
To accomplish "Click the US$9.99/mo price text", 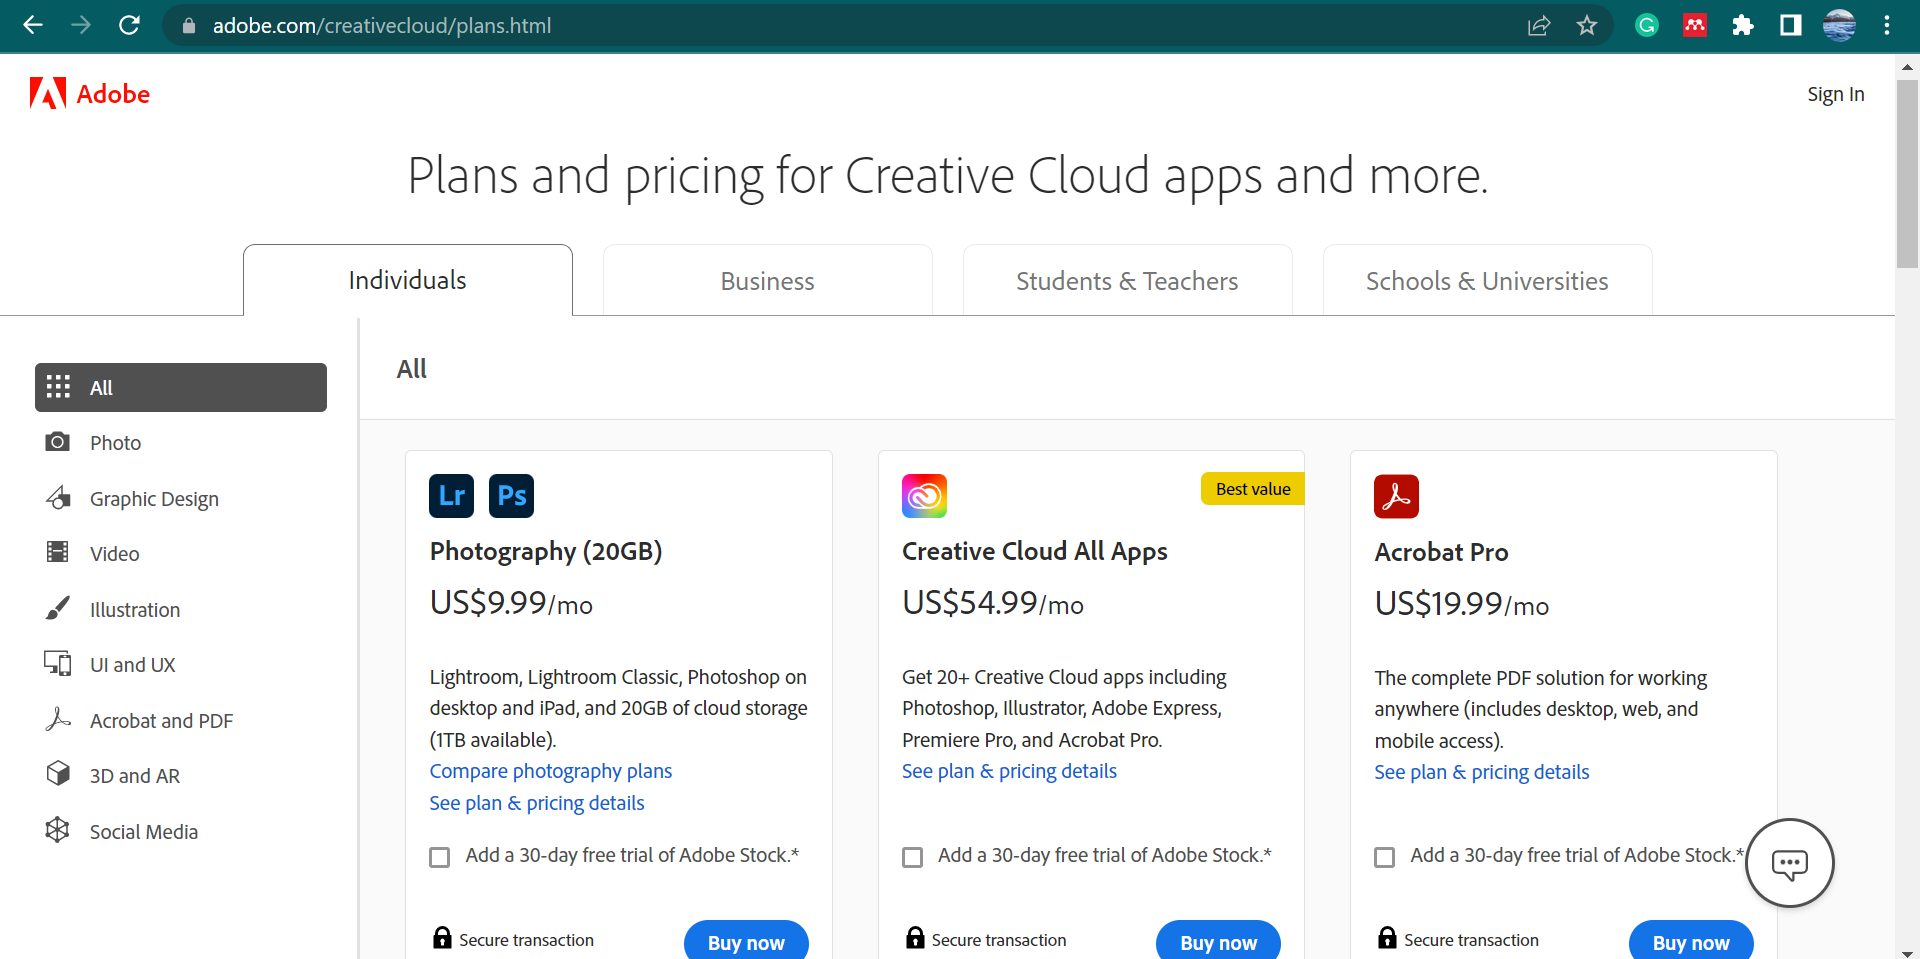I will tap(511, 603).
